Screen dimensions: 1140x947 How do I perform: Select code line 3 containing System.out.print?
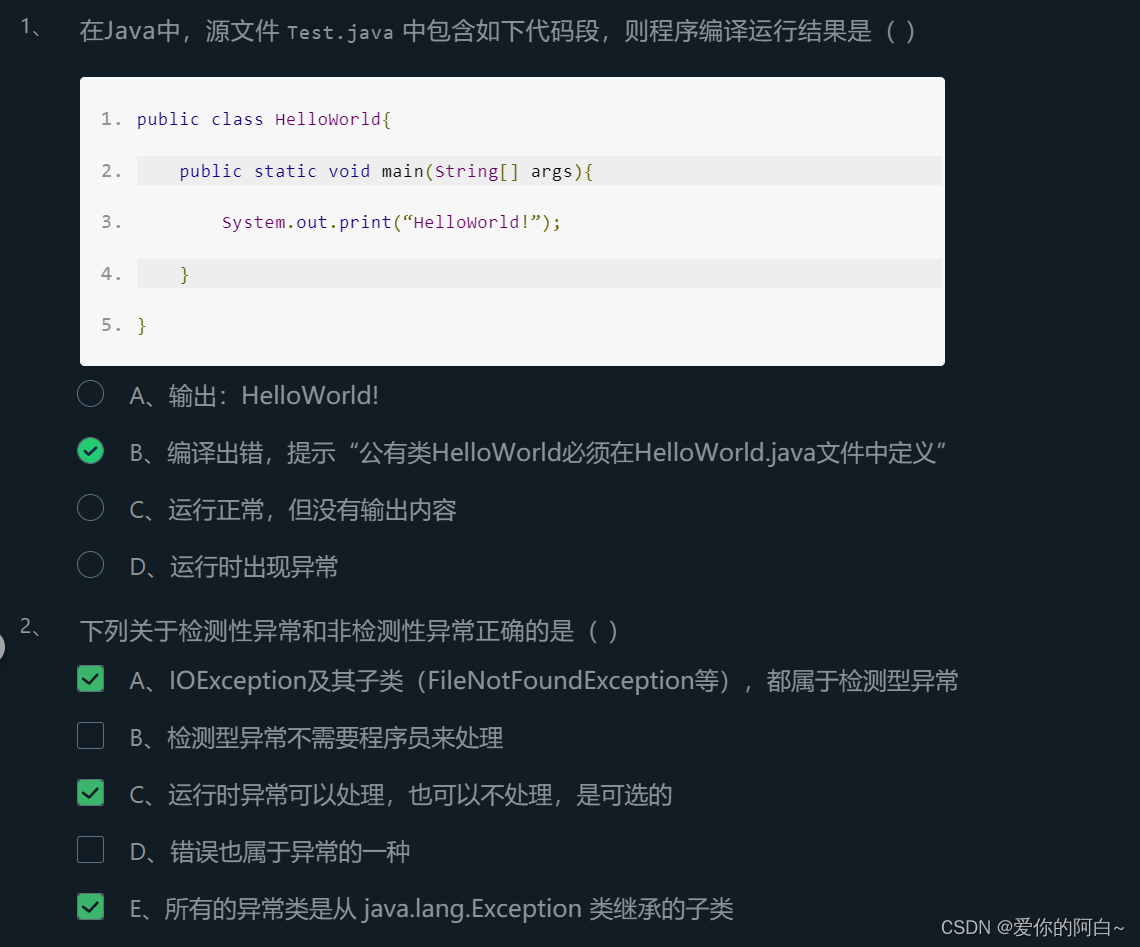[390, 222]
